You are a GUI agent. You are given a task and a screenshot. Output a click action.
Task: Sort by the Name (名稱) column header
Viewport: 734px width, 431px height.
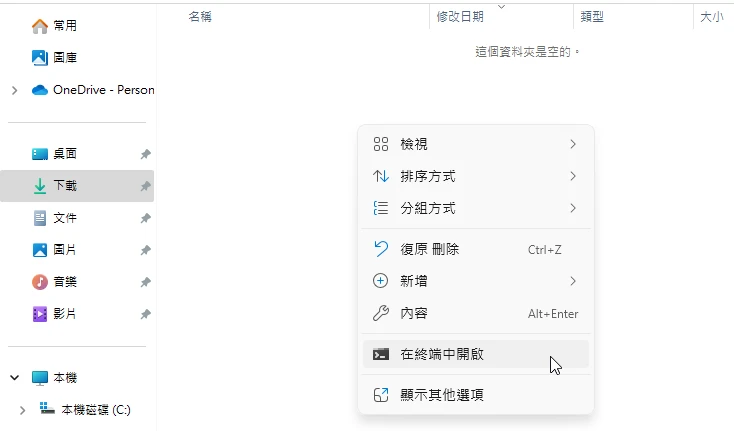(200, 17)
